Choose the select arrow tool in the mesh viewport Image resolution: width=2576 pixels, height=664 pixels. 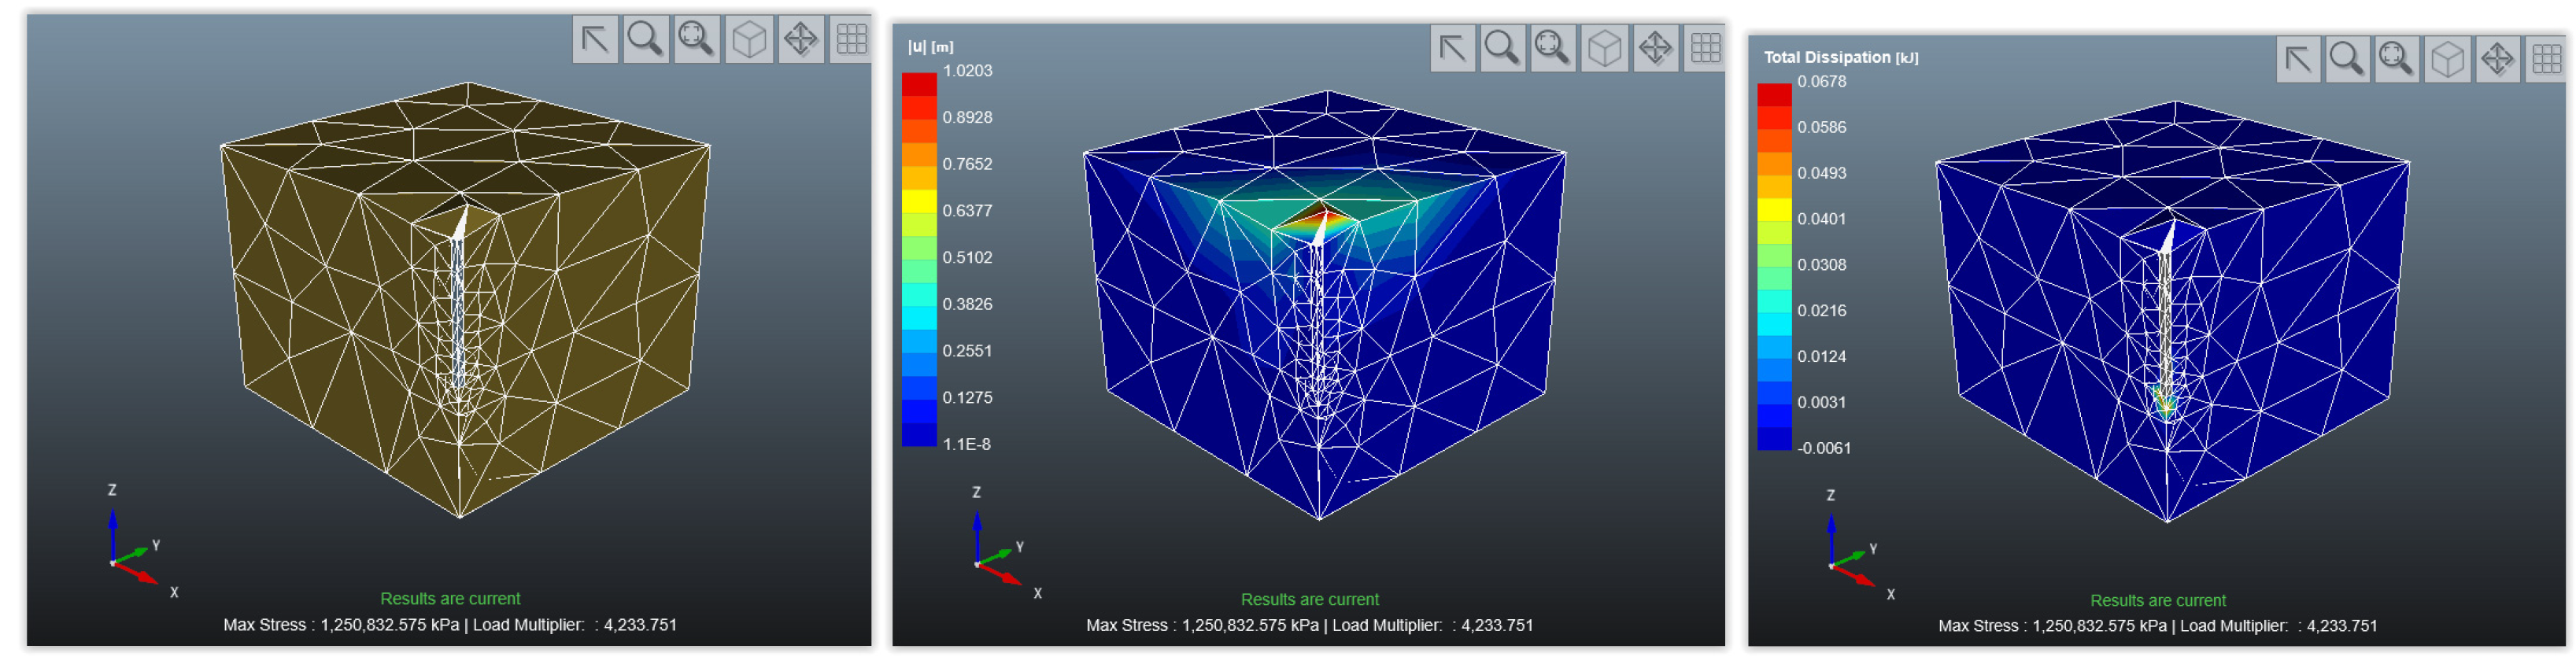(x=595, y=40)
